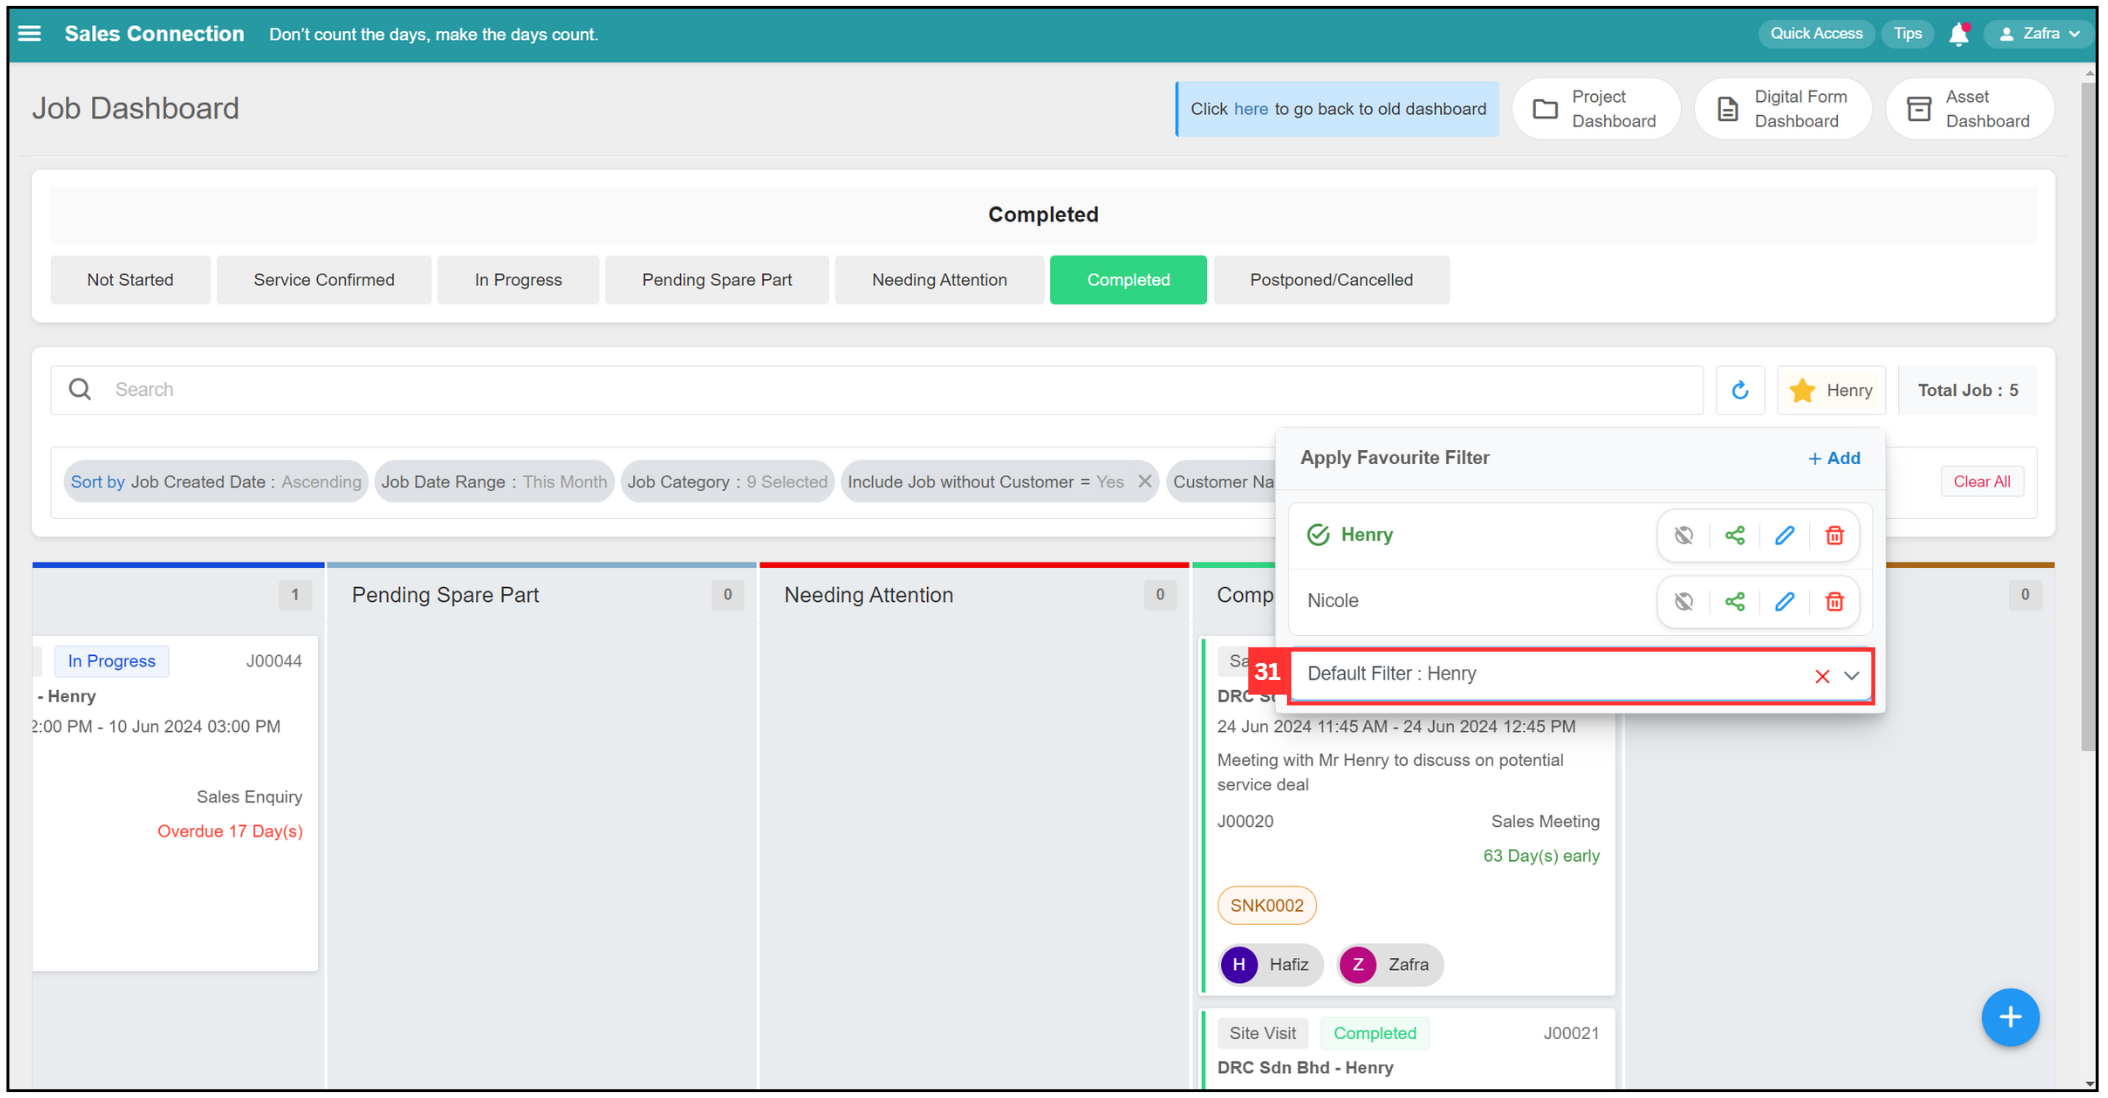Screen dimensions: 2108x1098
Task: Edit the Henry favourite filter
Action: [1785, 535]
